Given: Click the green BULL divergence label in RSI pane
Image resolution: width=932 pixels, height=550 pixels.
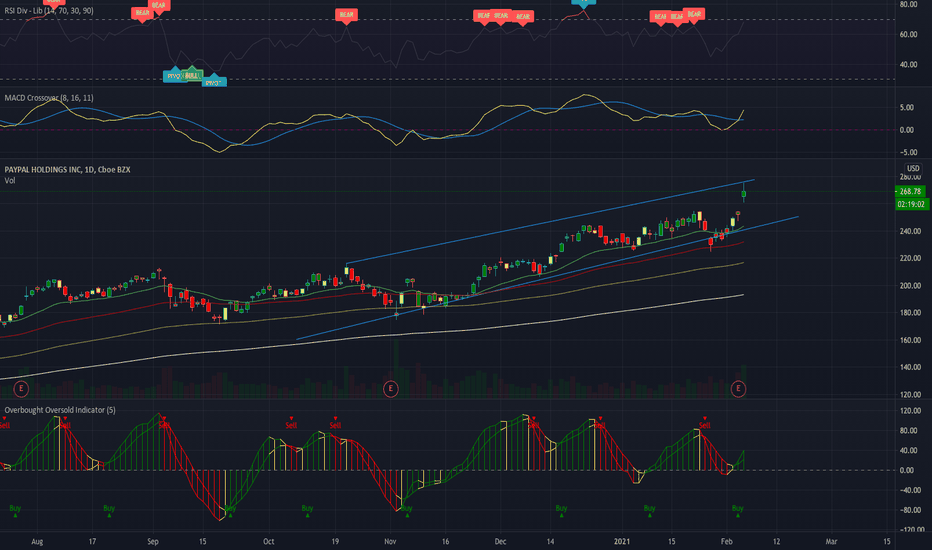Looking at the screenshot, I should pyautogui.click(x=191, y=75).
